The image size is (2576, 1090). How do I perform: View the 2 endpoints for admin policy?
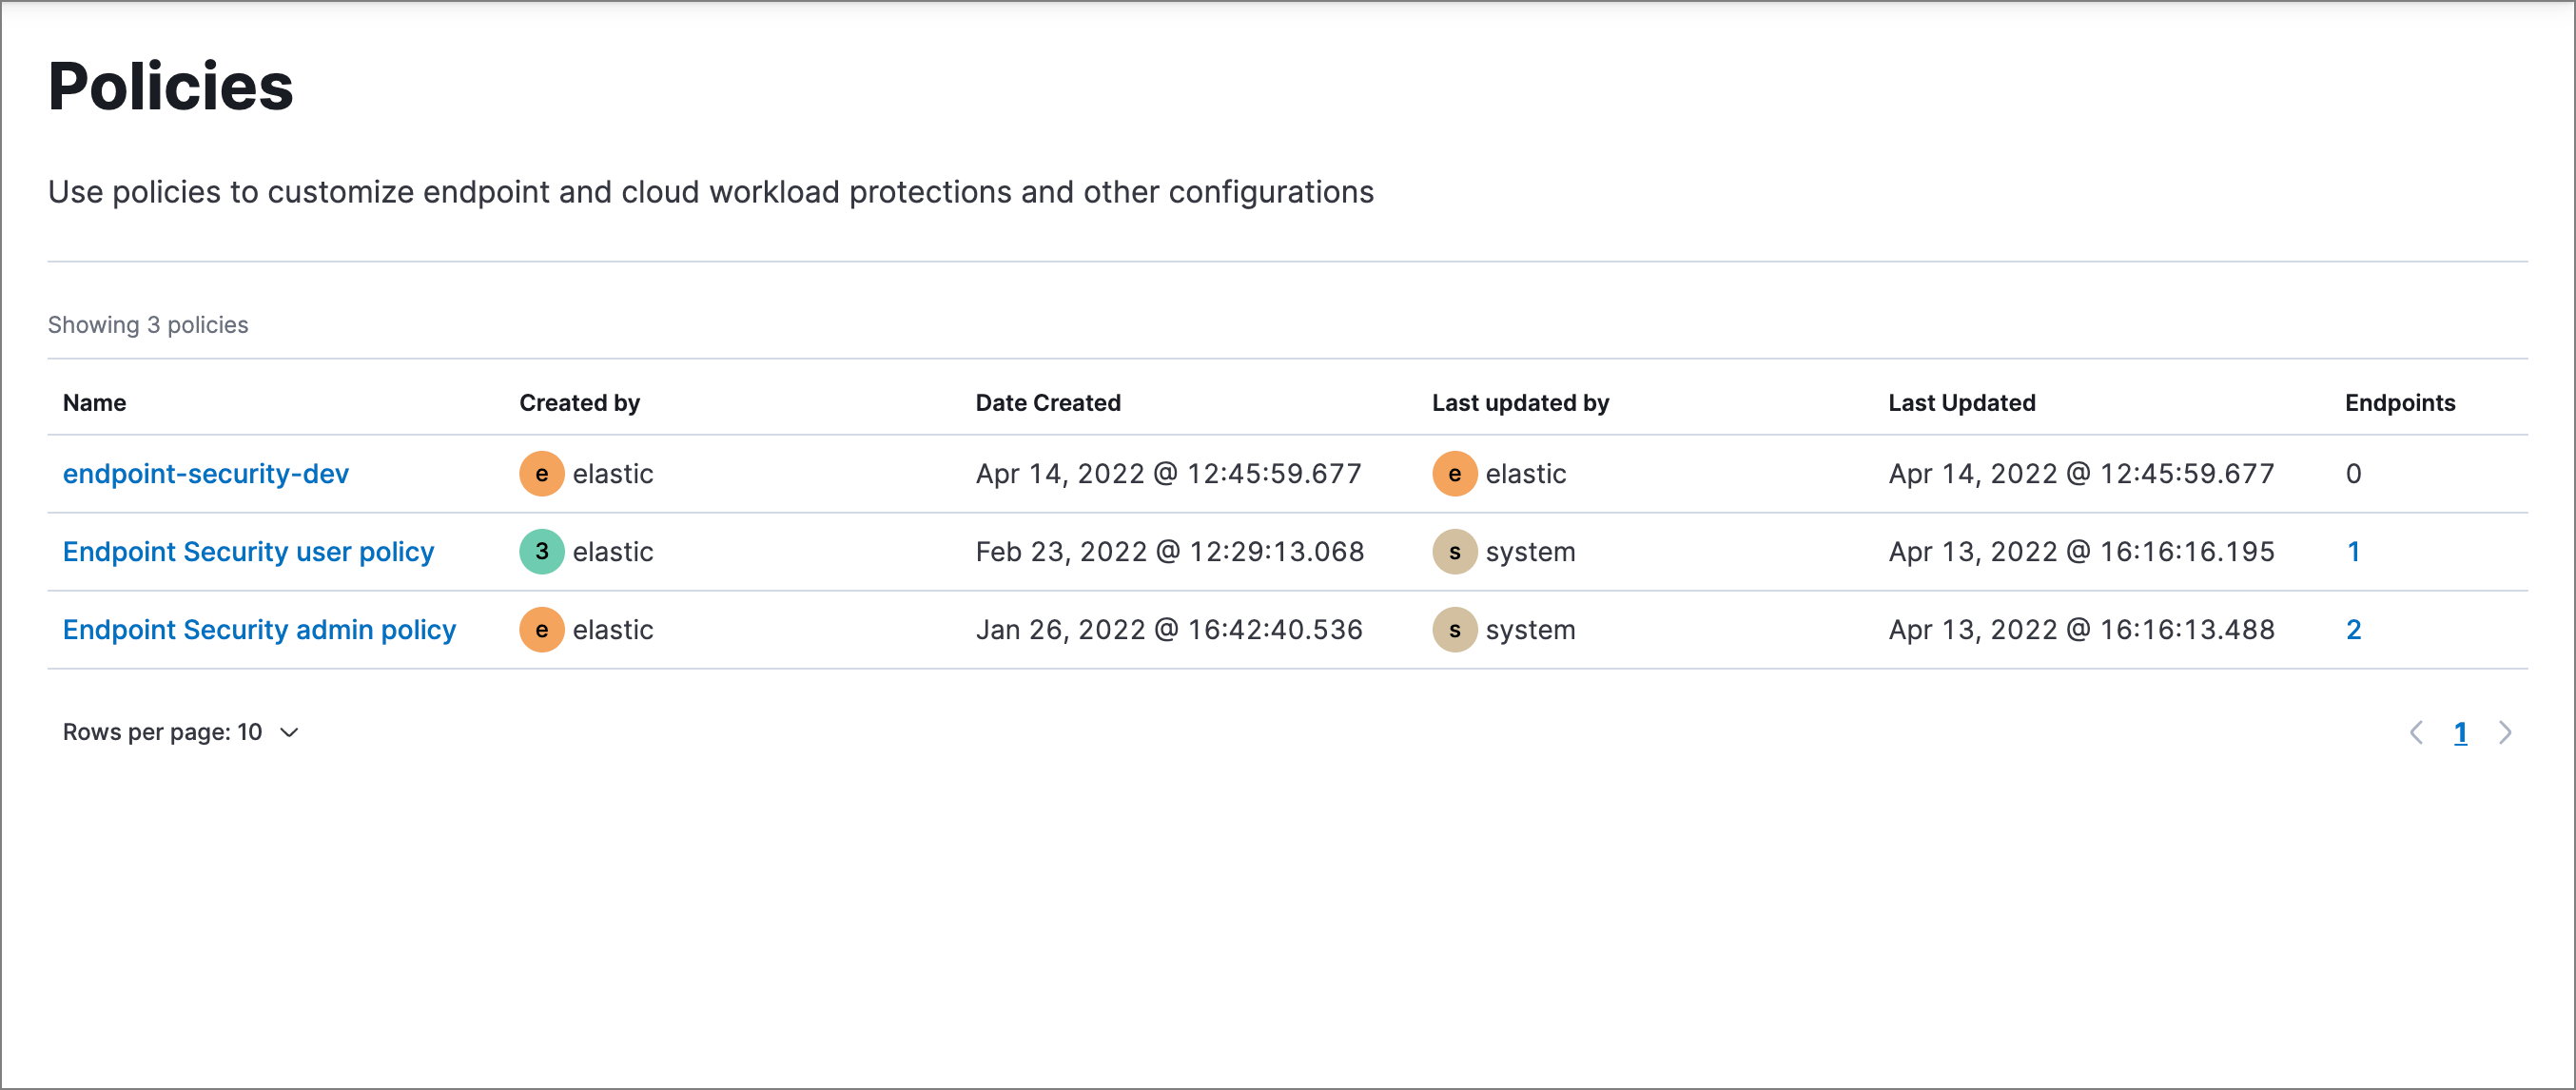coord(2353,630)
